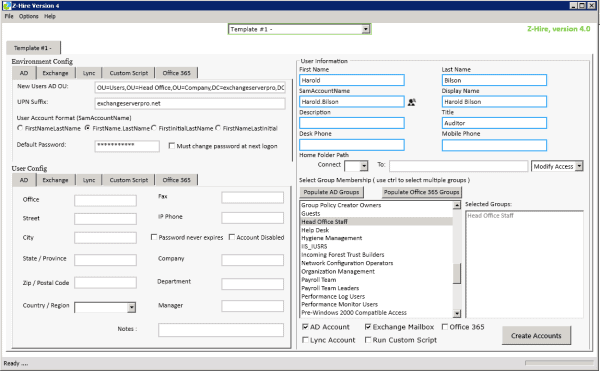Click the Manager input field

coord(253,306)
